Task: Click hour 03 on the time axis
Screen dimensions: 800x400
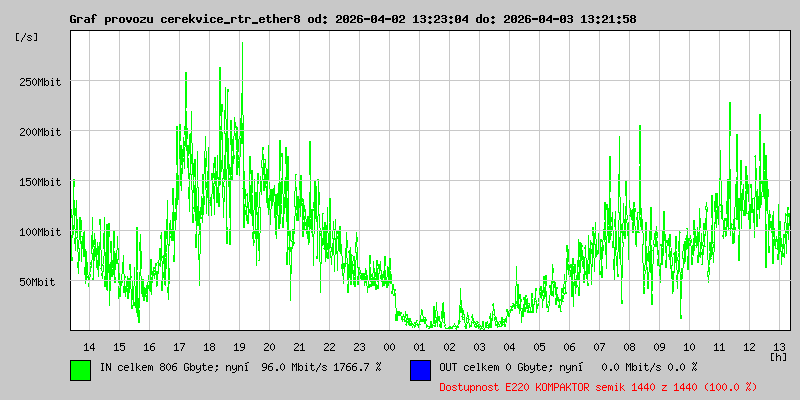Action: point(479,346)
